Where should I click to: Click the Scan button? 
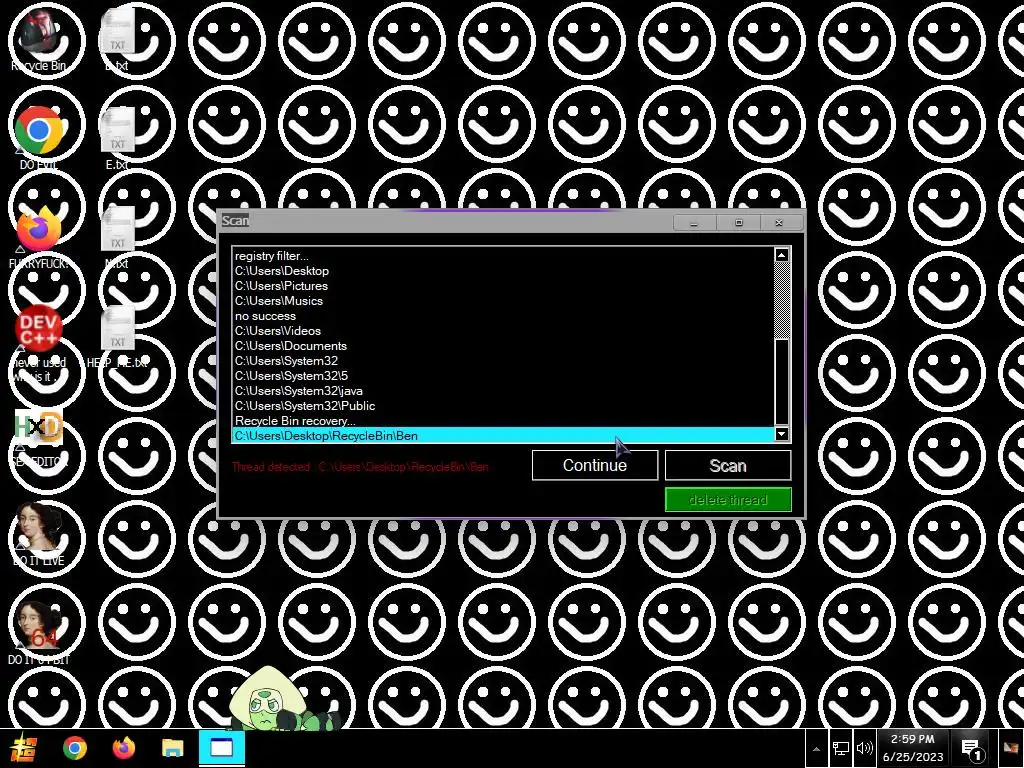pyautogui.click(x=728, y=465)
